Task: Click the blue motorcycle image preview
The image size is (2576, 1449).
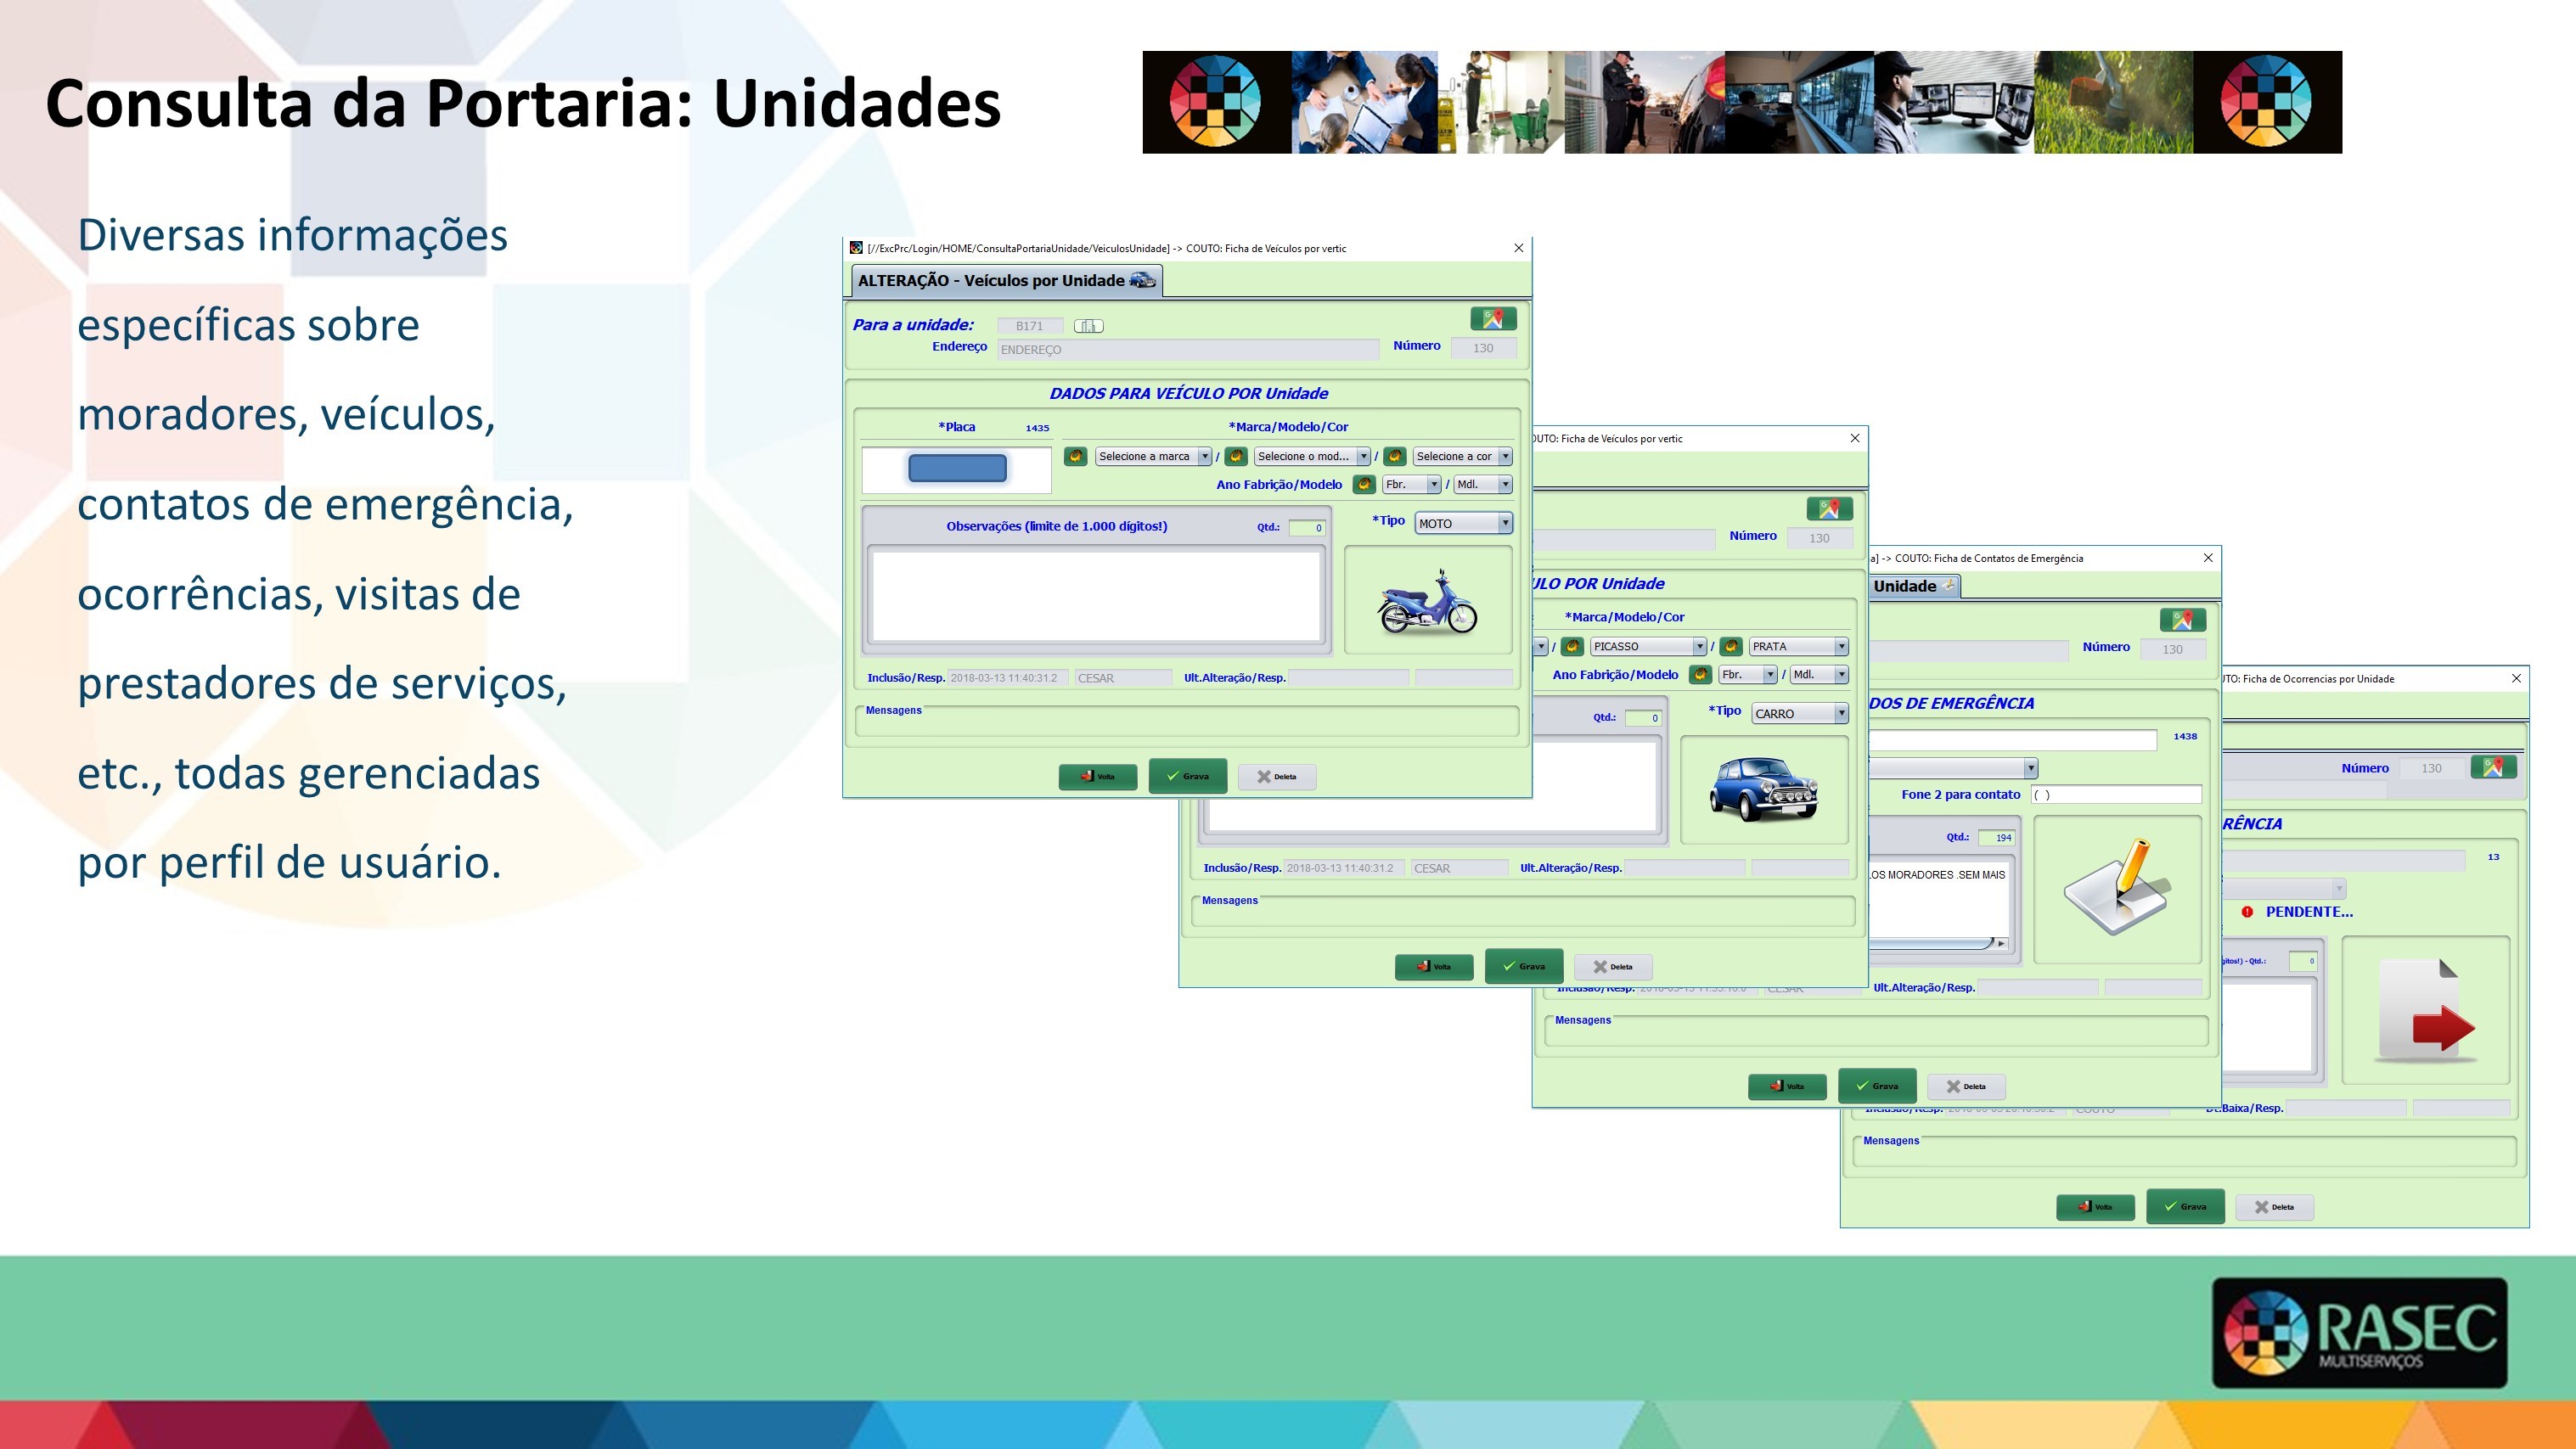Action: point(1427,600)
